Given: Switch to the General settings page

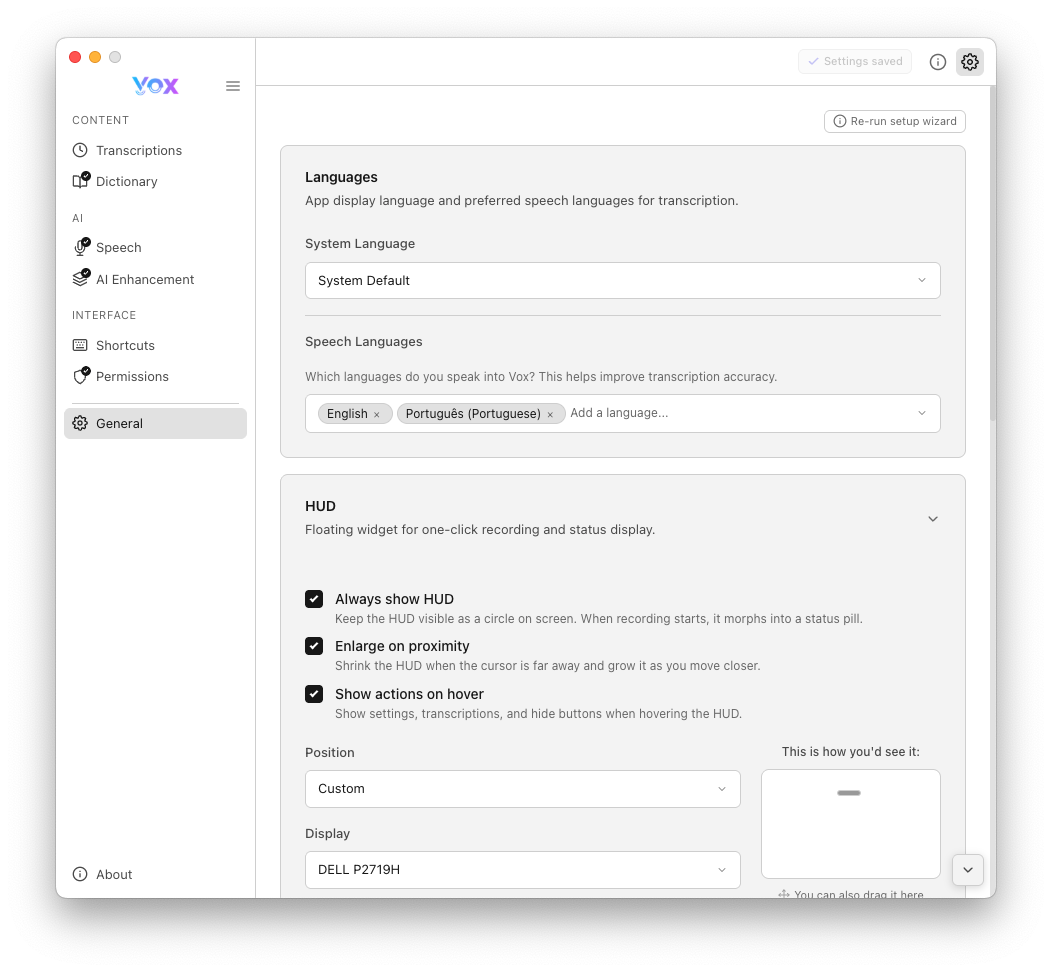Looking at the screenshot, I should pos(119,423).
